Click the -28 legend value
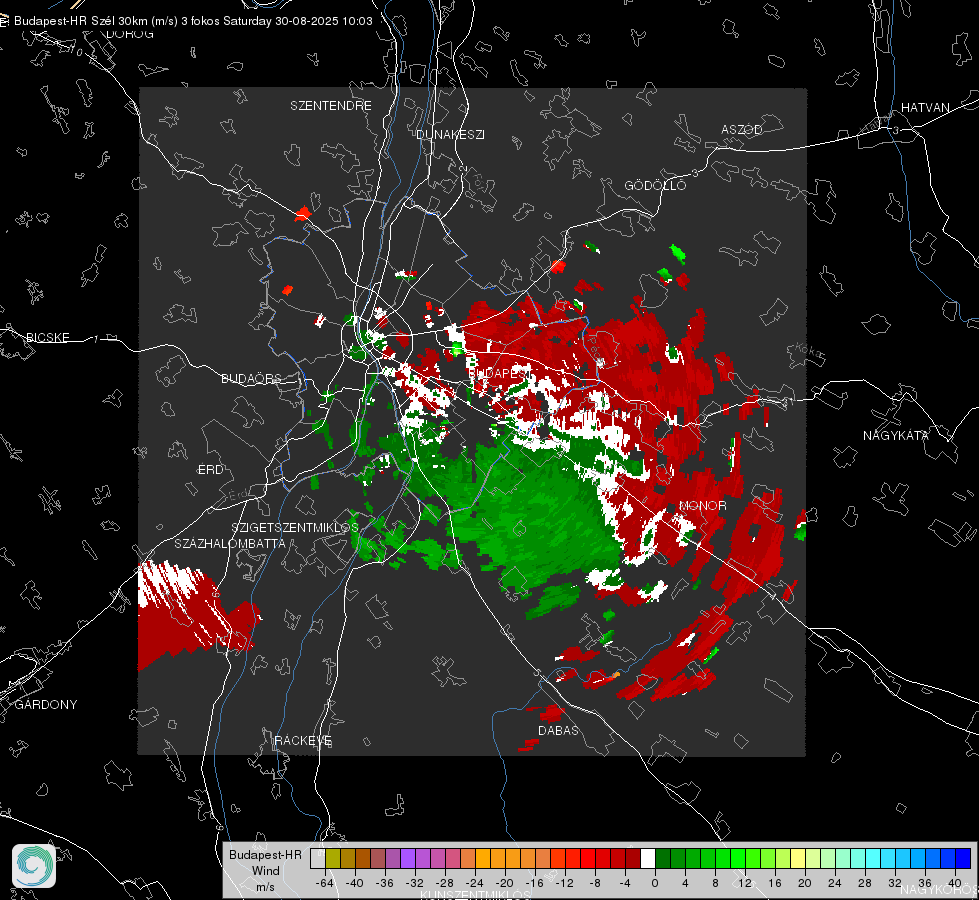 [445, 883]
